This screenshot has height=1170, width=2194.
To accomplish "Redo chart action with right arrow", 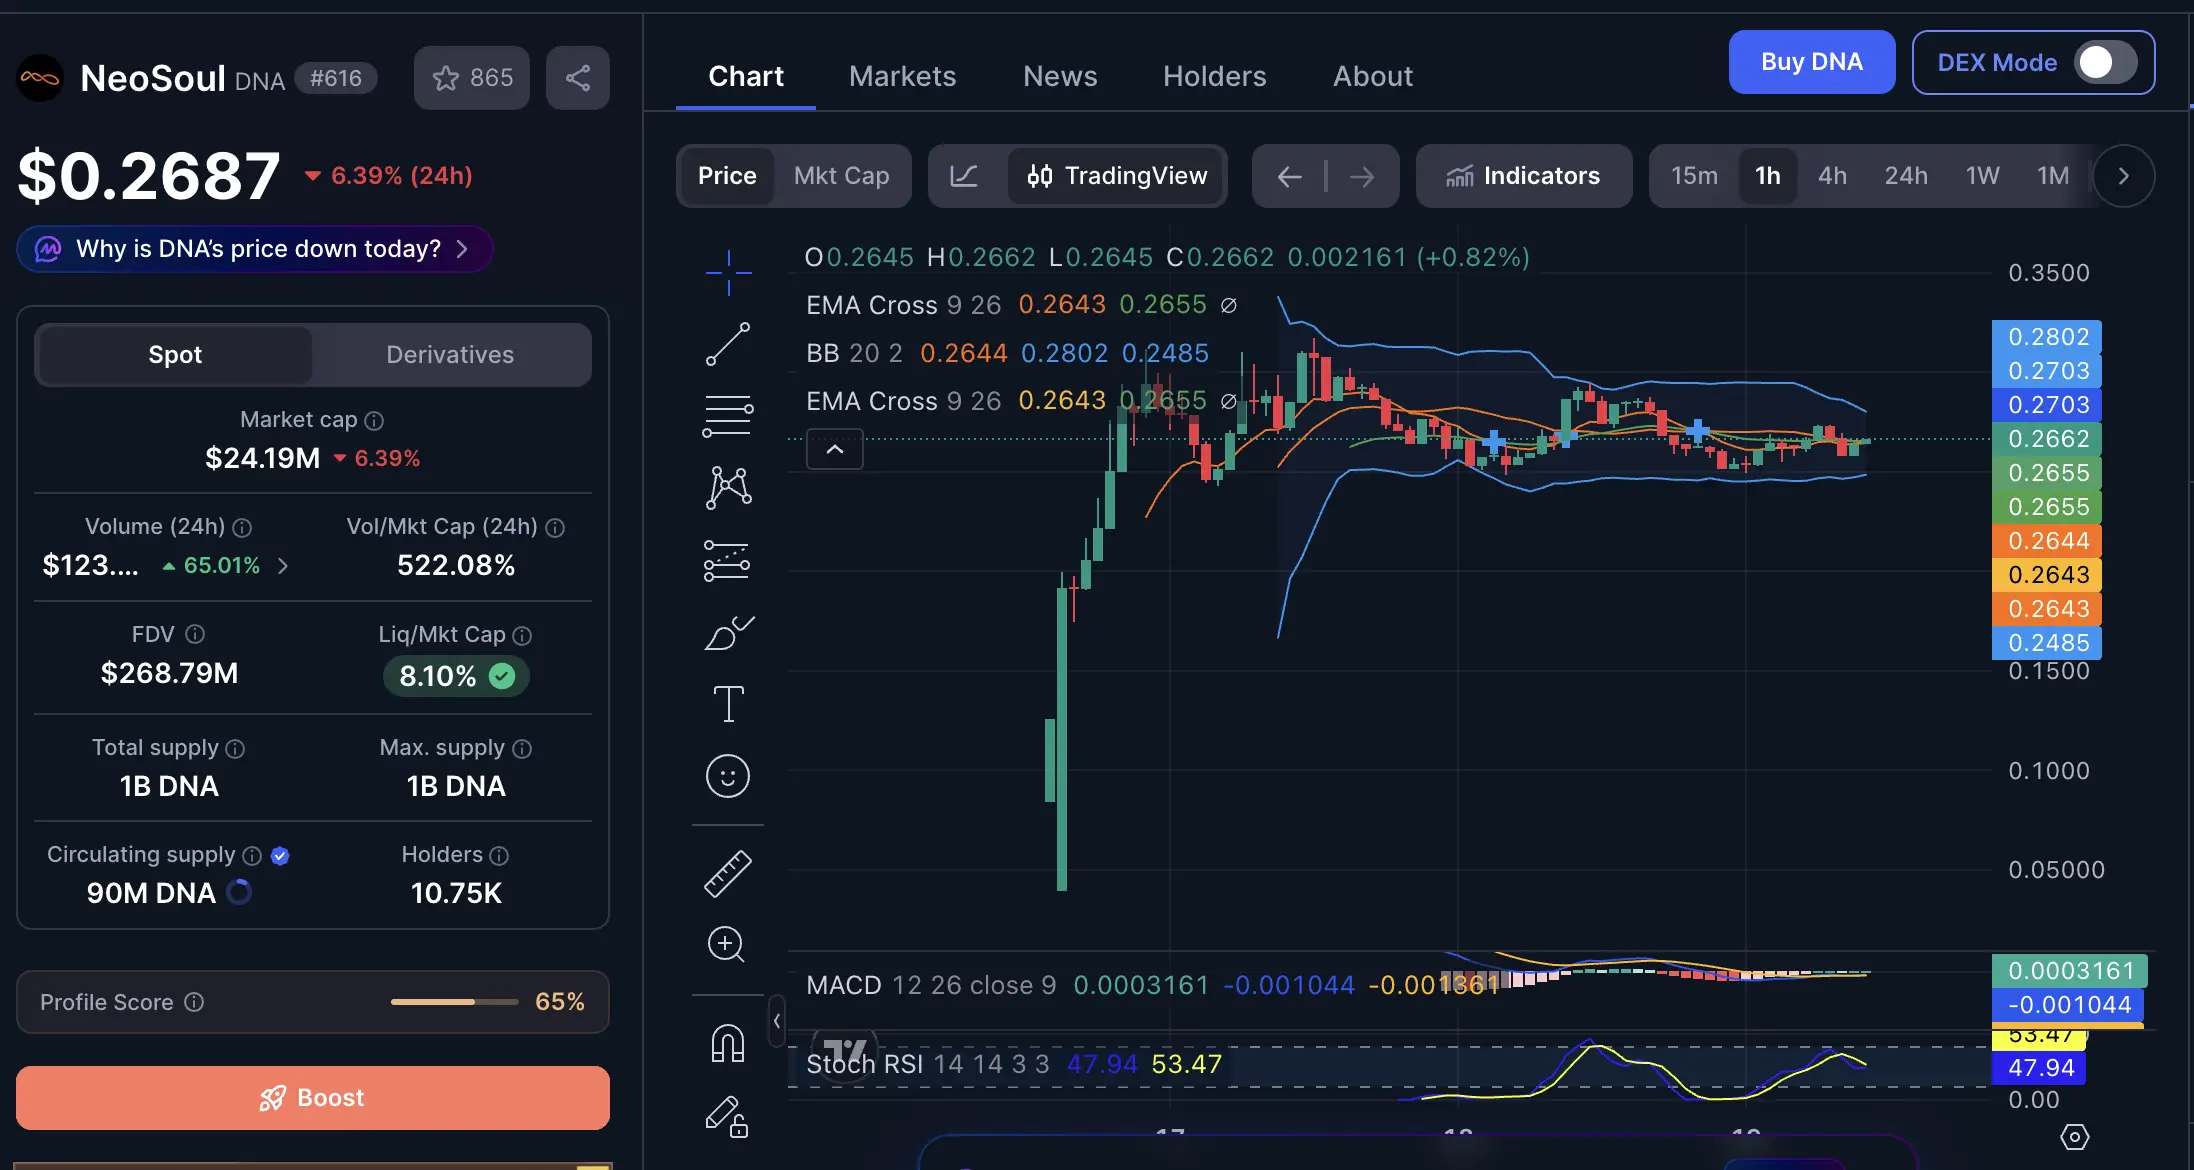I will coord(1362,177).
